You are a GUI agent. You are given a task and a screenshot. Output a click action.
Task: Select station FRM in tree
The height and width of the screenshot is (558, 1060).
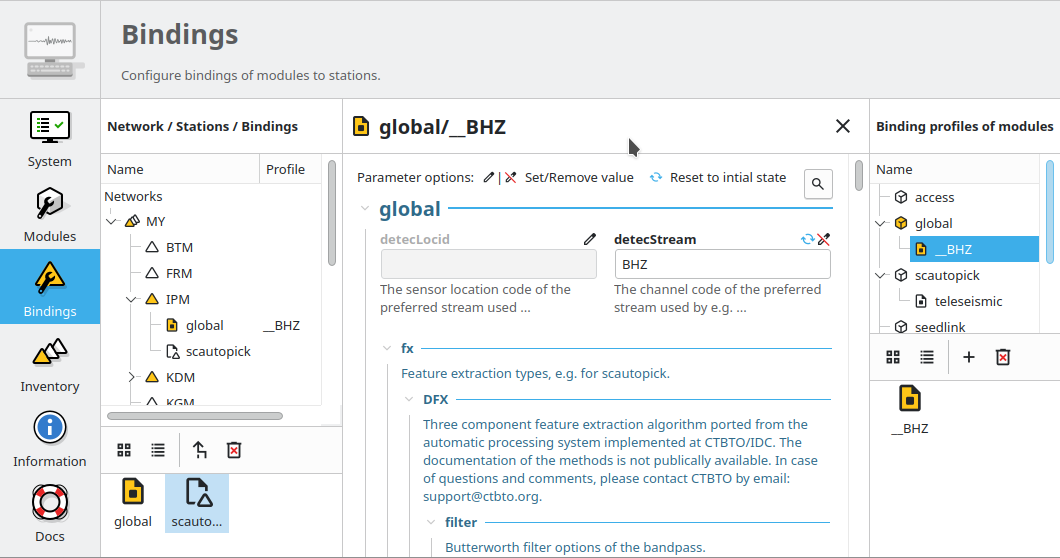[178, 273]
